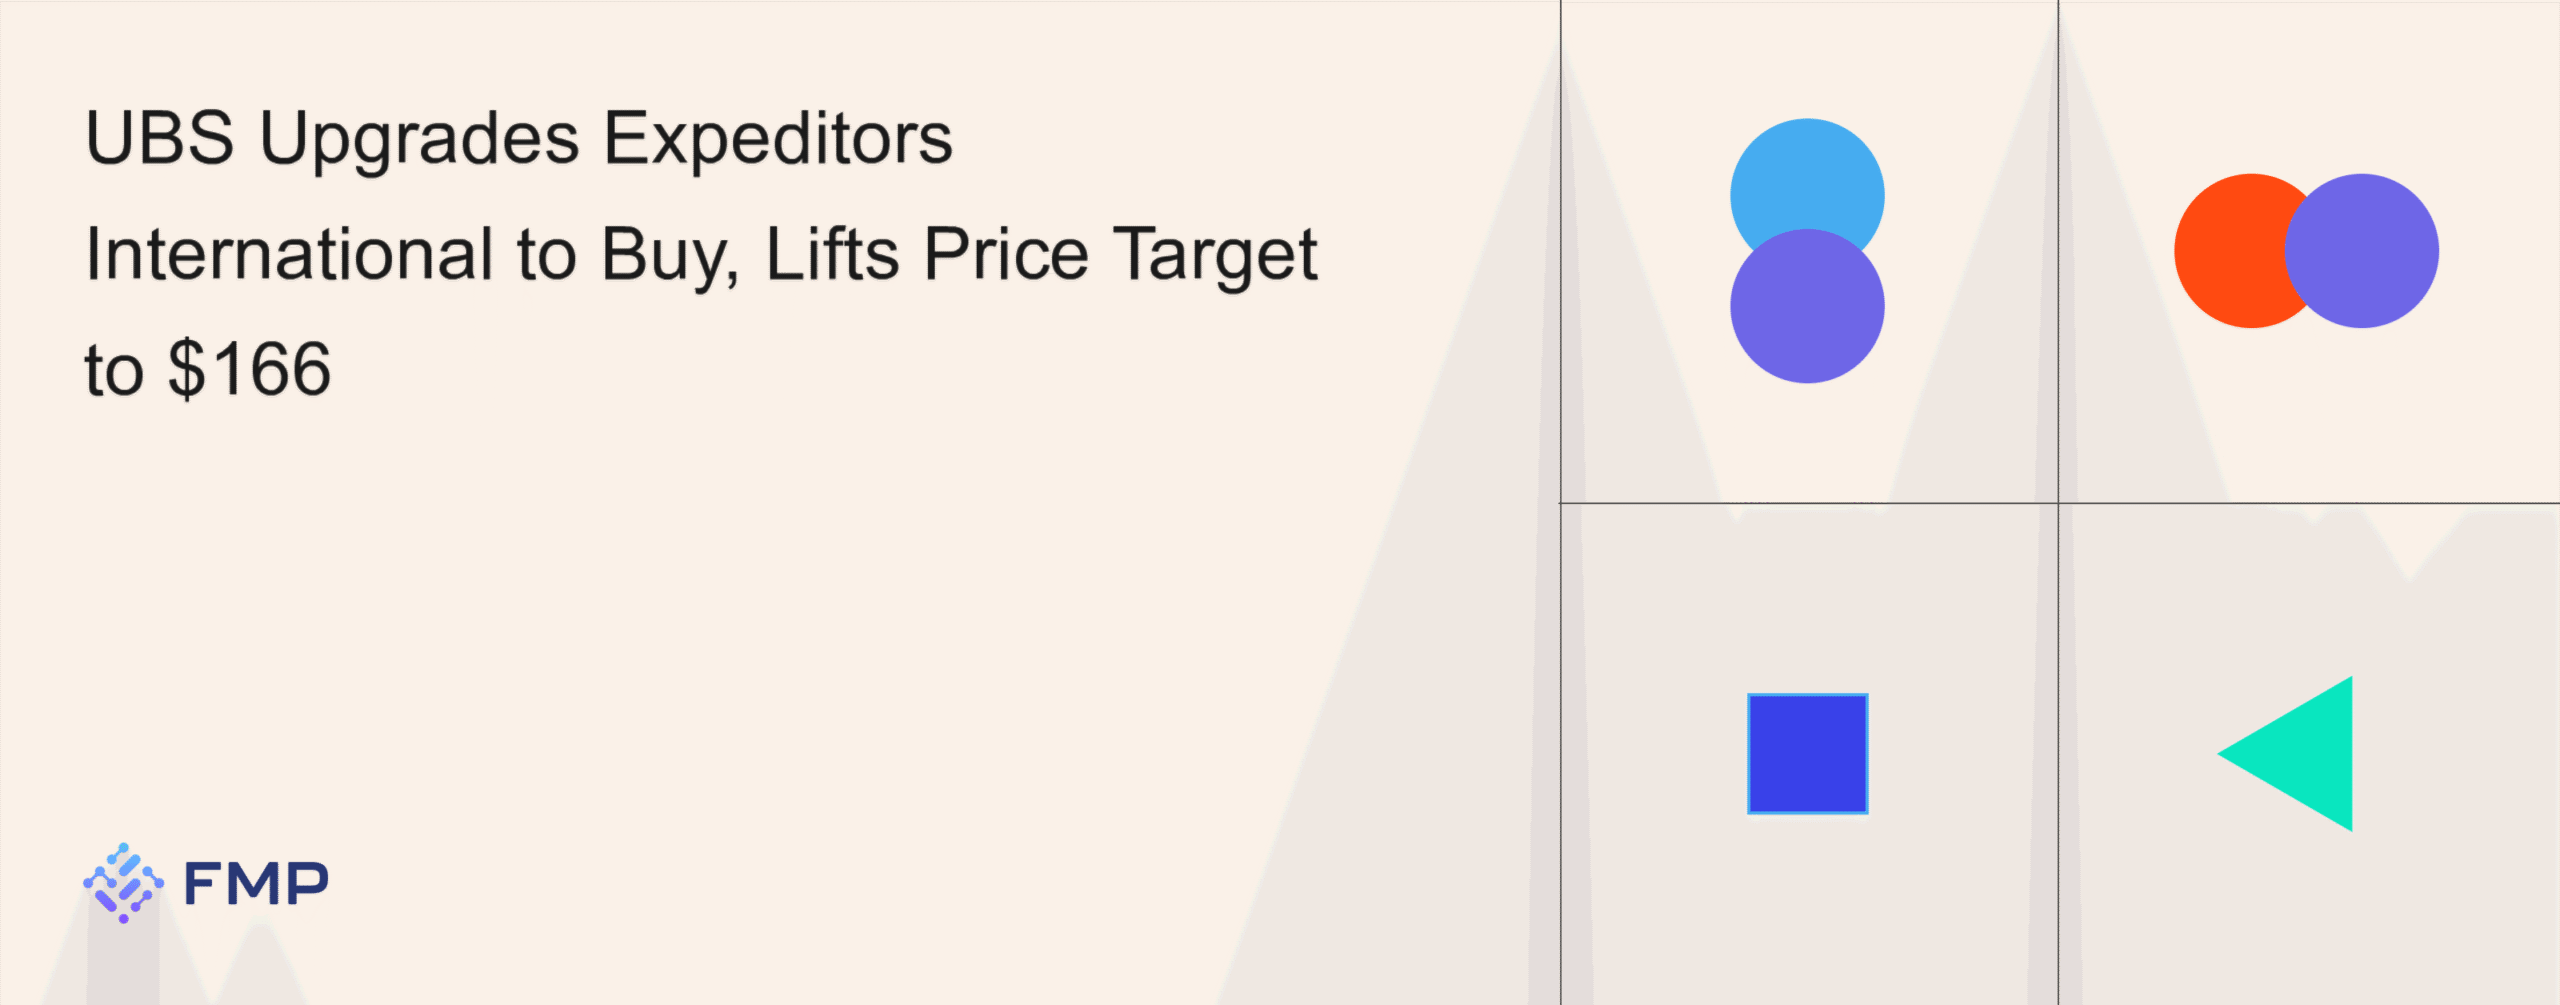This screenshot has height=1005, width=2560.
Task: Click "Expeditors" in the headline
Action: pyautogui.click(x=778, y=138)
